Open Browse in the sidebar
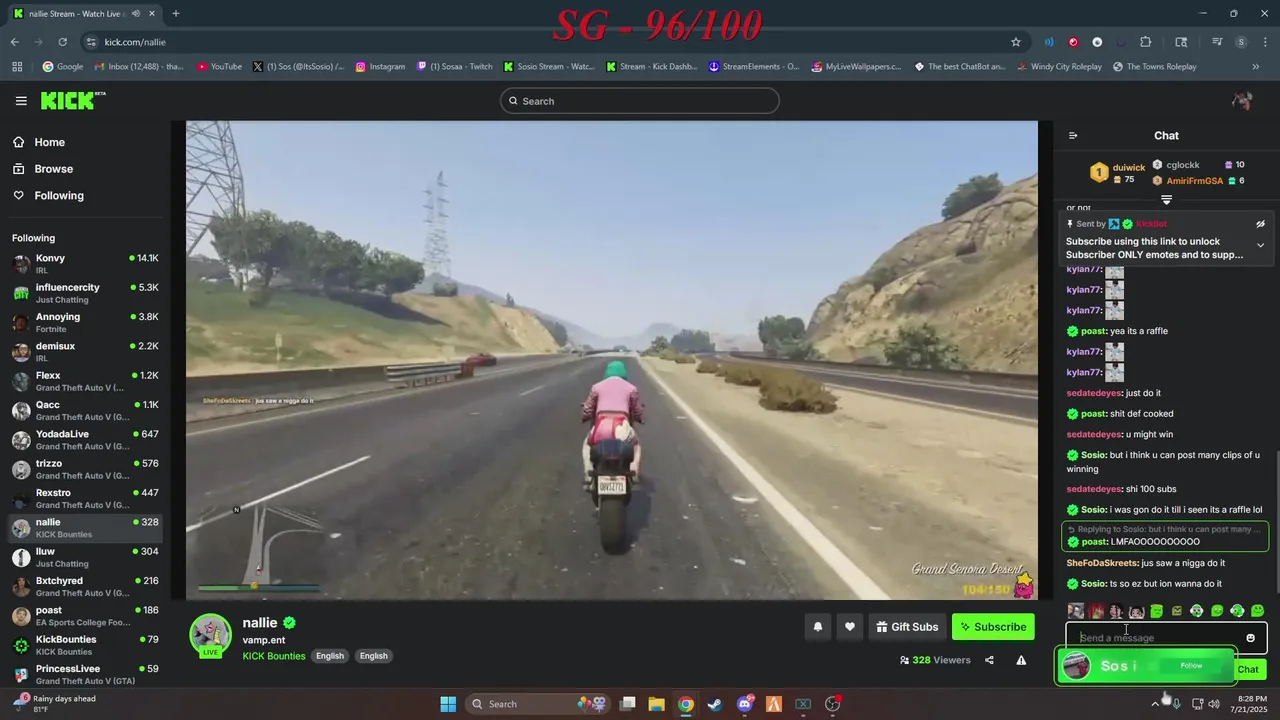This screenshot has height=720, width=1280. click(53, 169)
